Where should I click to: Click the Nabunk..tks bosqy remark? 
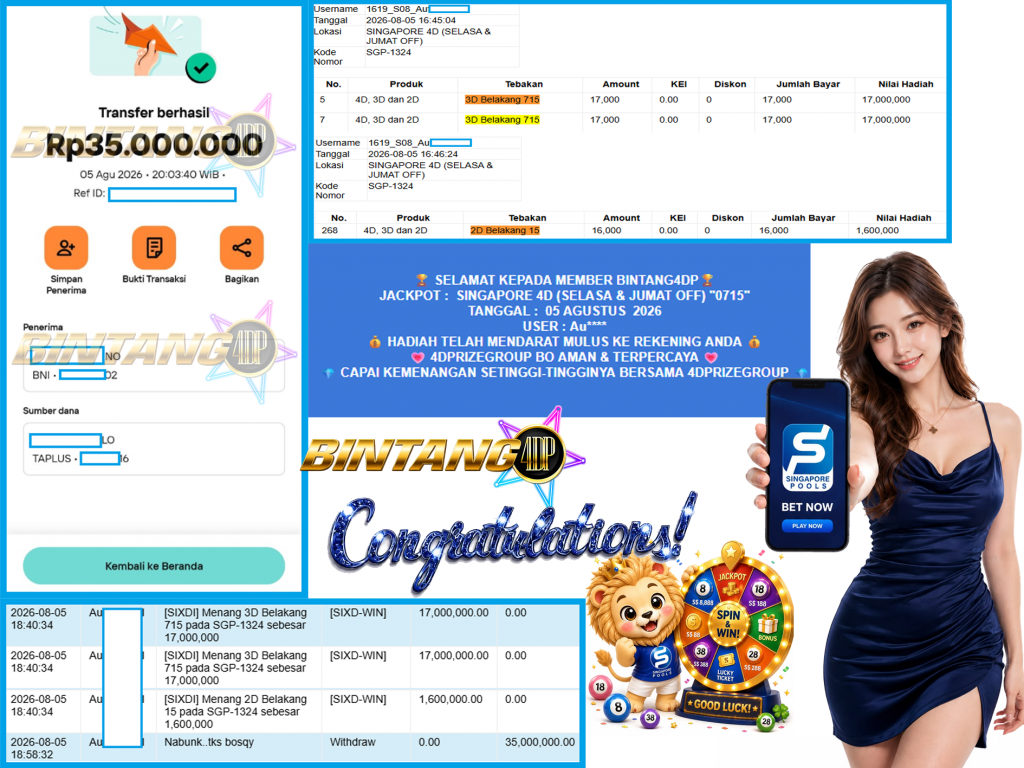[209, 742]
